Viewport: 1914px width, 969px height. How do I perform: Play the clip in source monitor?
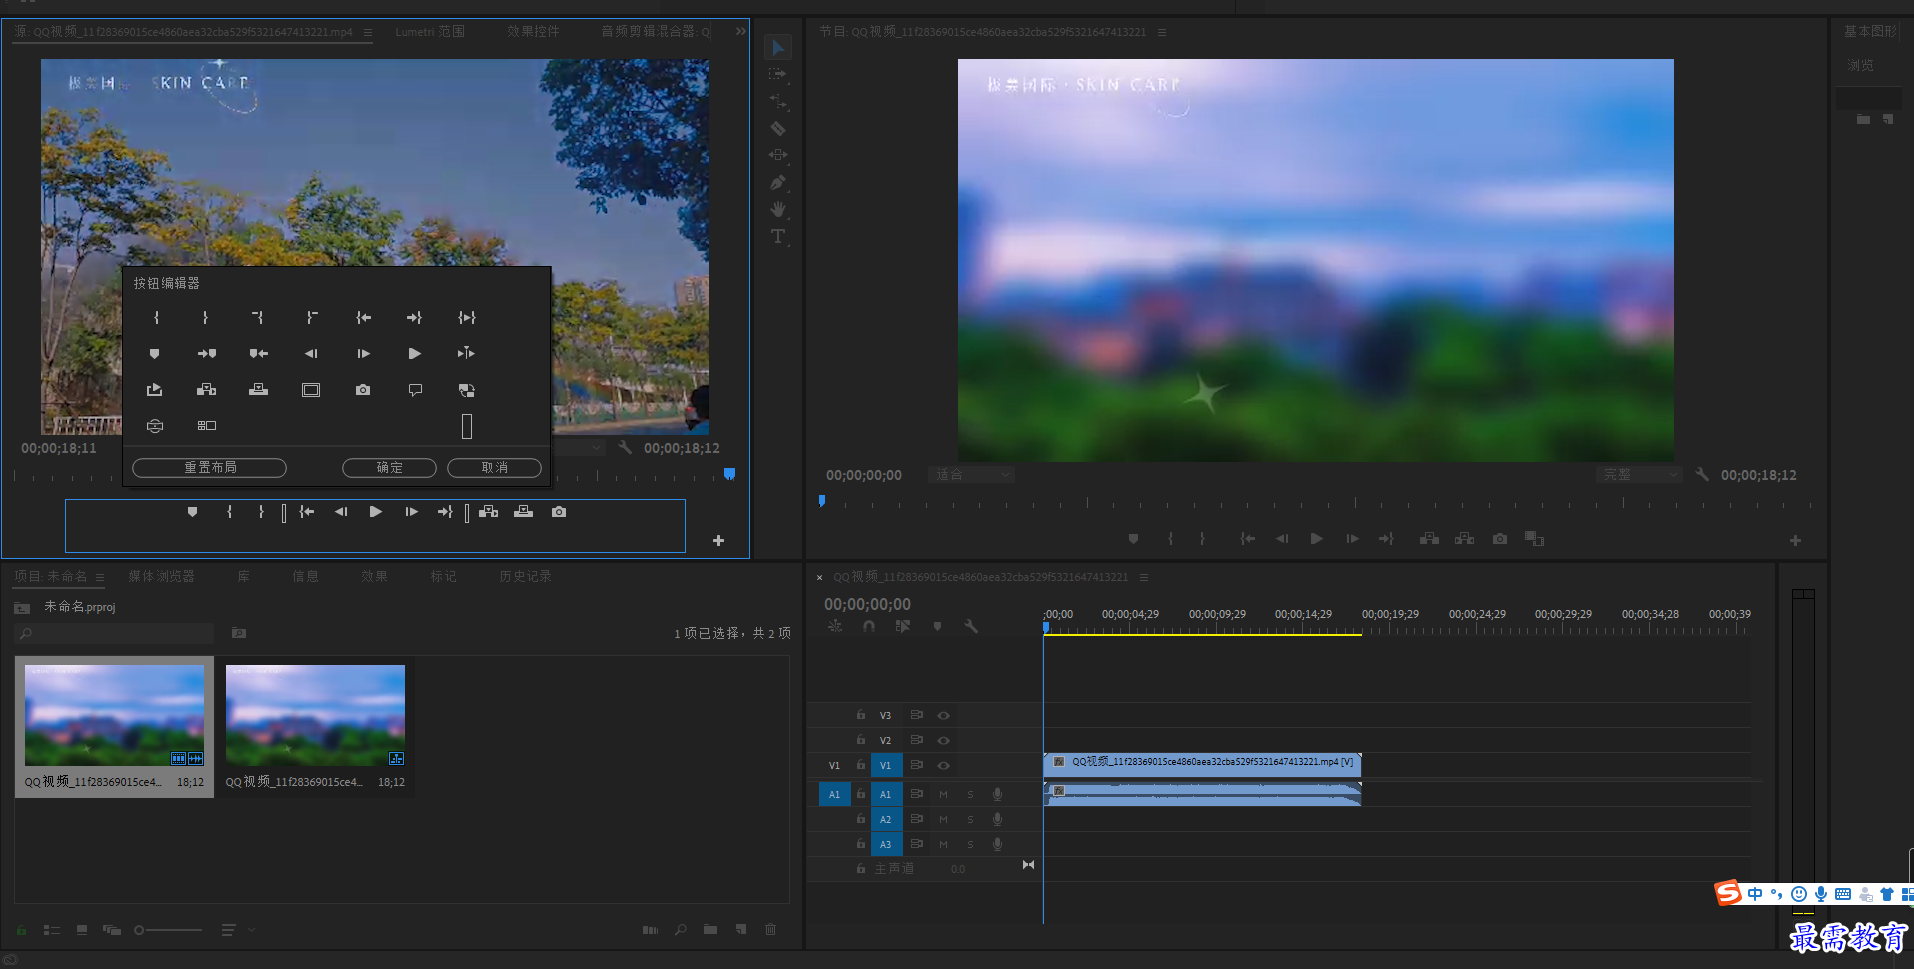(x=375, y=511)
